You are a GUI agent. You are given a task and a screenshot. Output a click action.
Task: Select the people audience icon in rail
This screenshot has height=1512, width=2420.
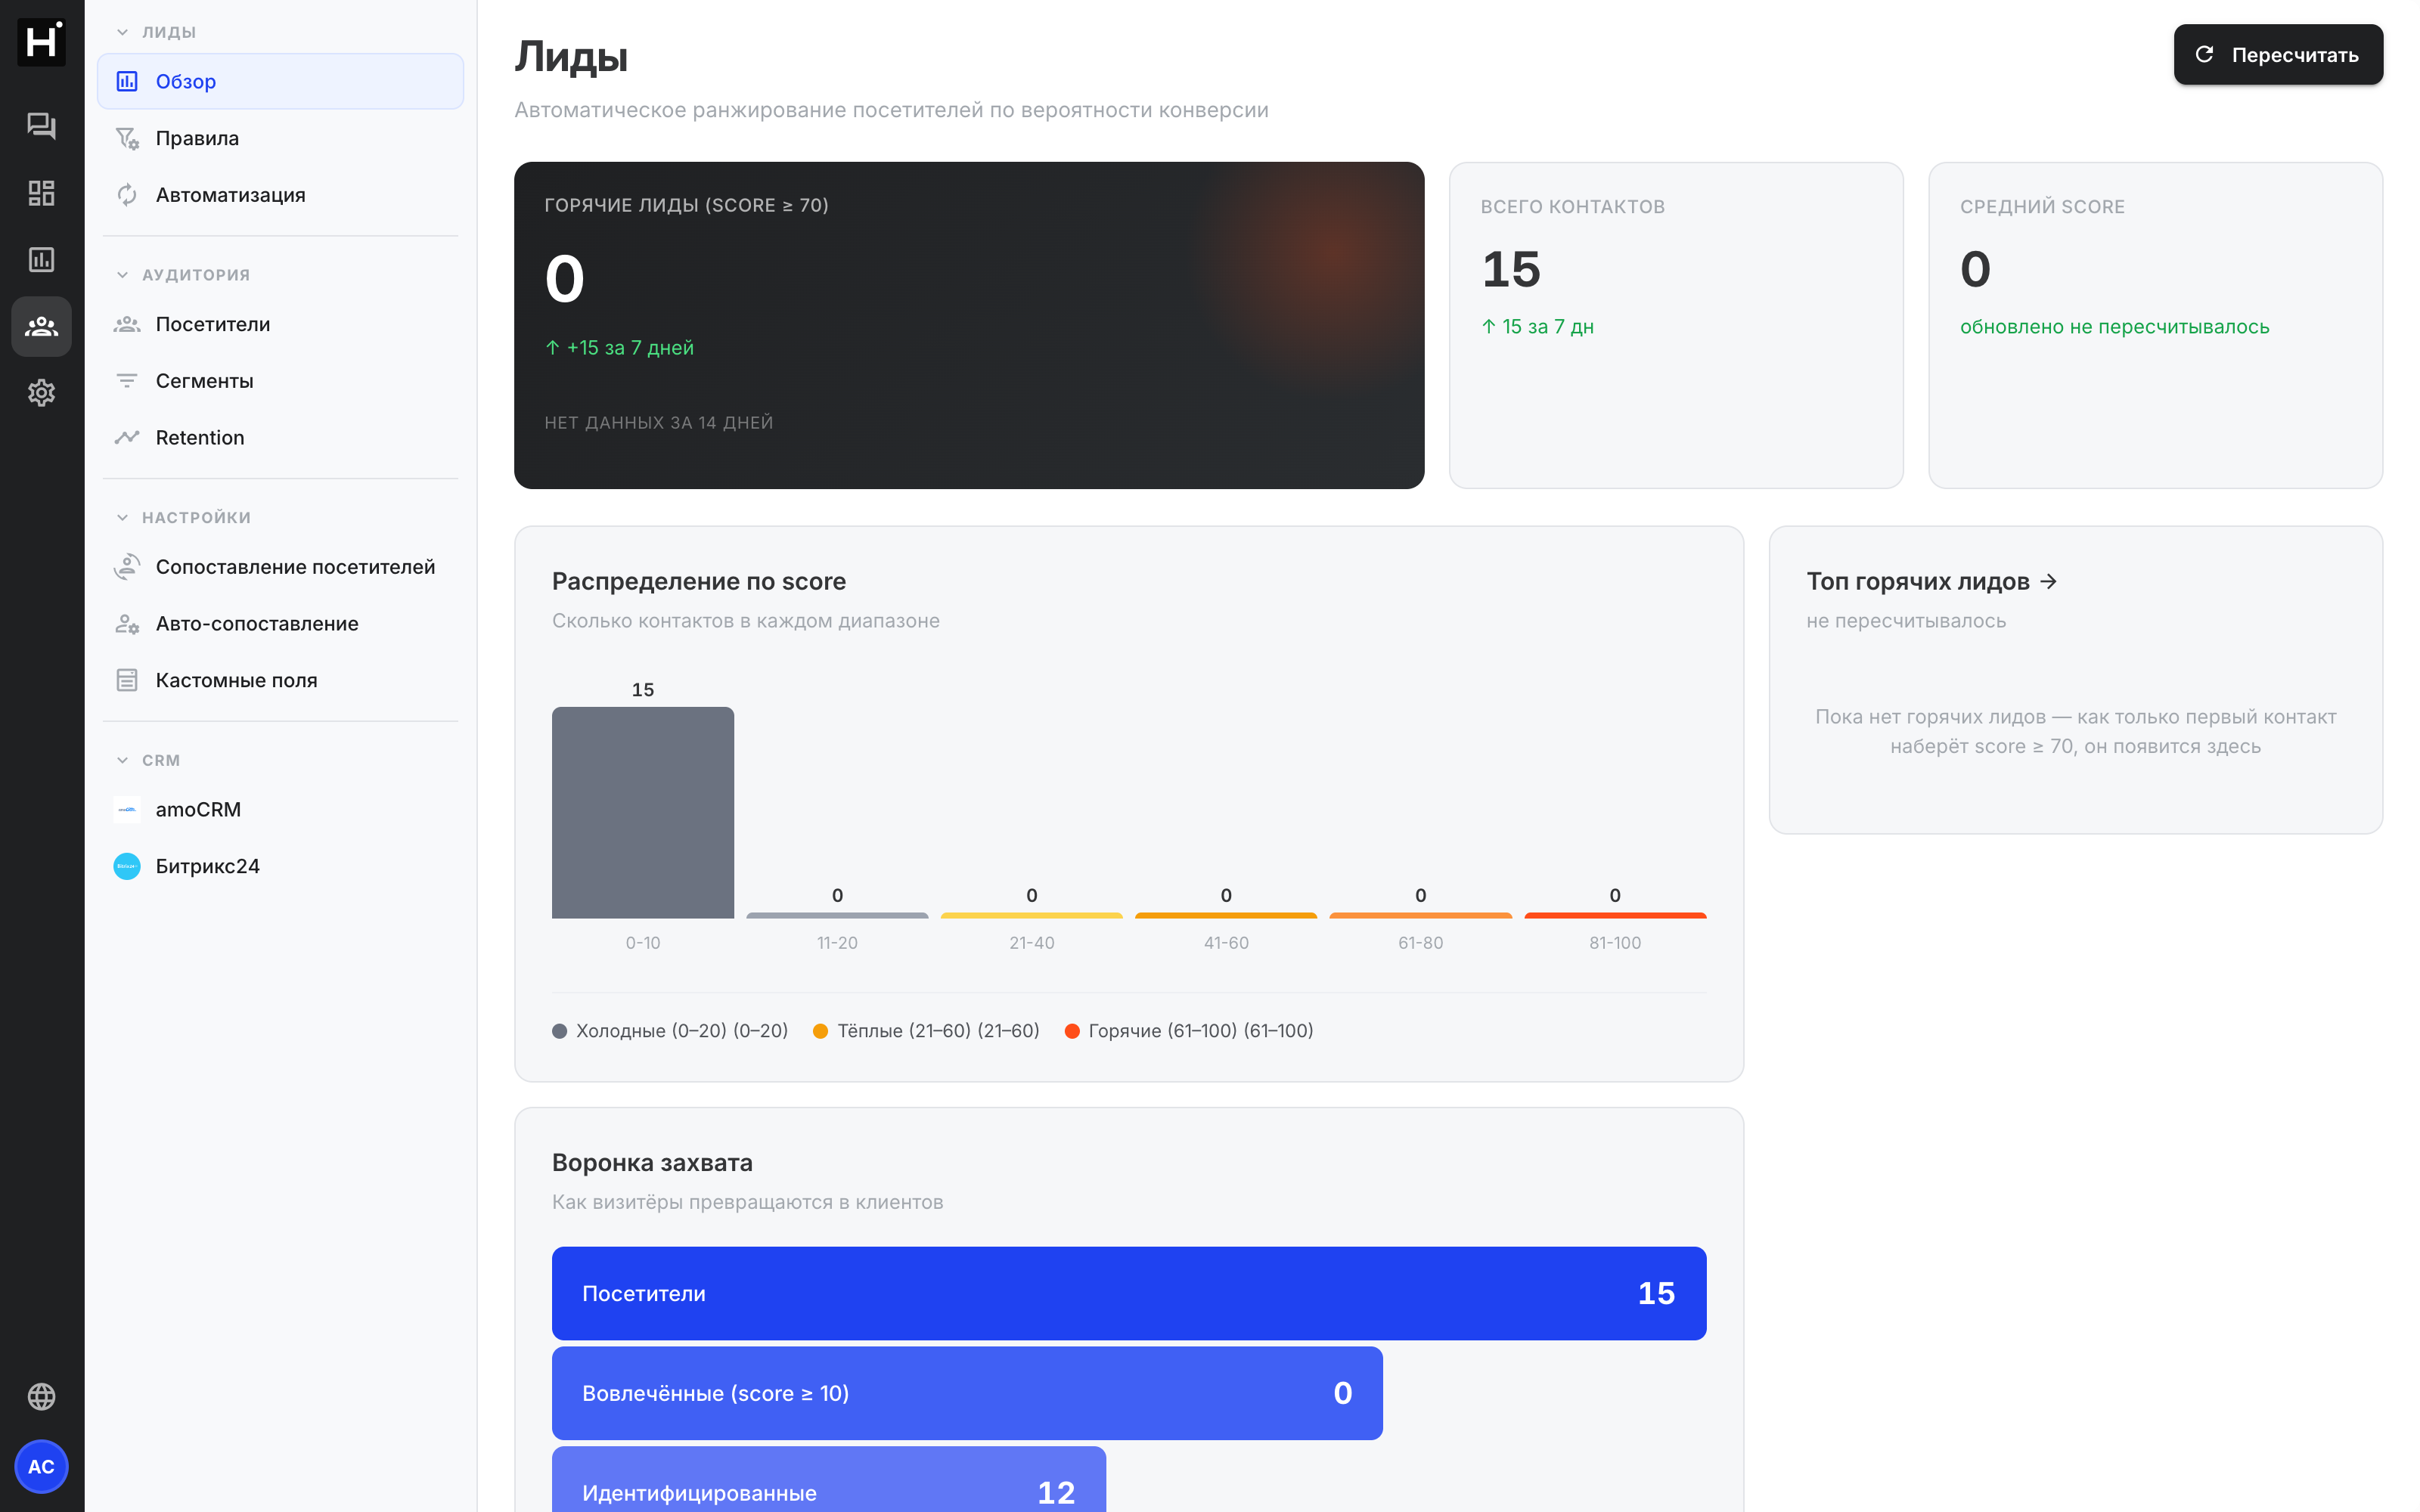pos(41,326)
